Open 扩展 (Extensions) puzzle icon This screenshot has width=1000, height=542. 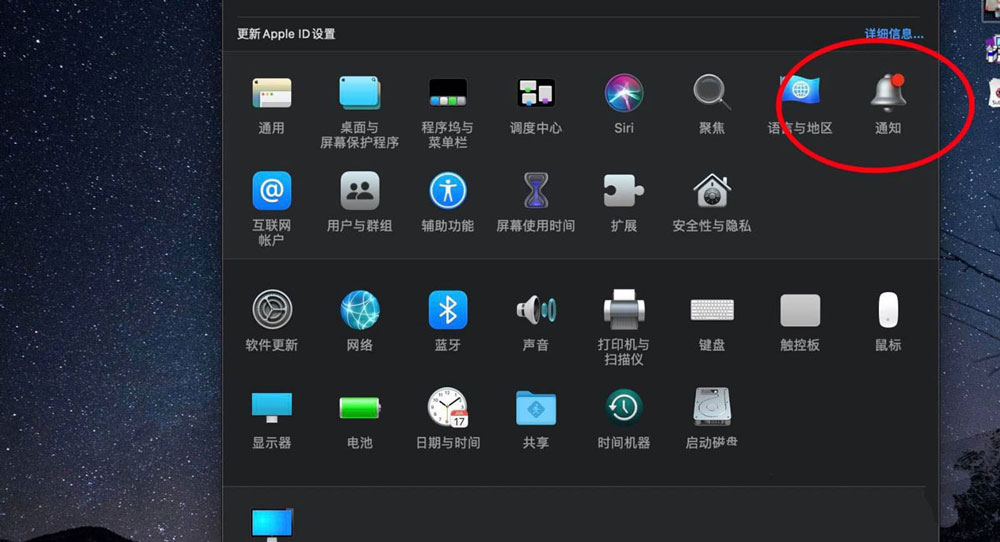[x=624, y=191]
